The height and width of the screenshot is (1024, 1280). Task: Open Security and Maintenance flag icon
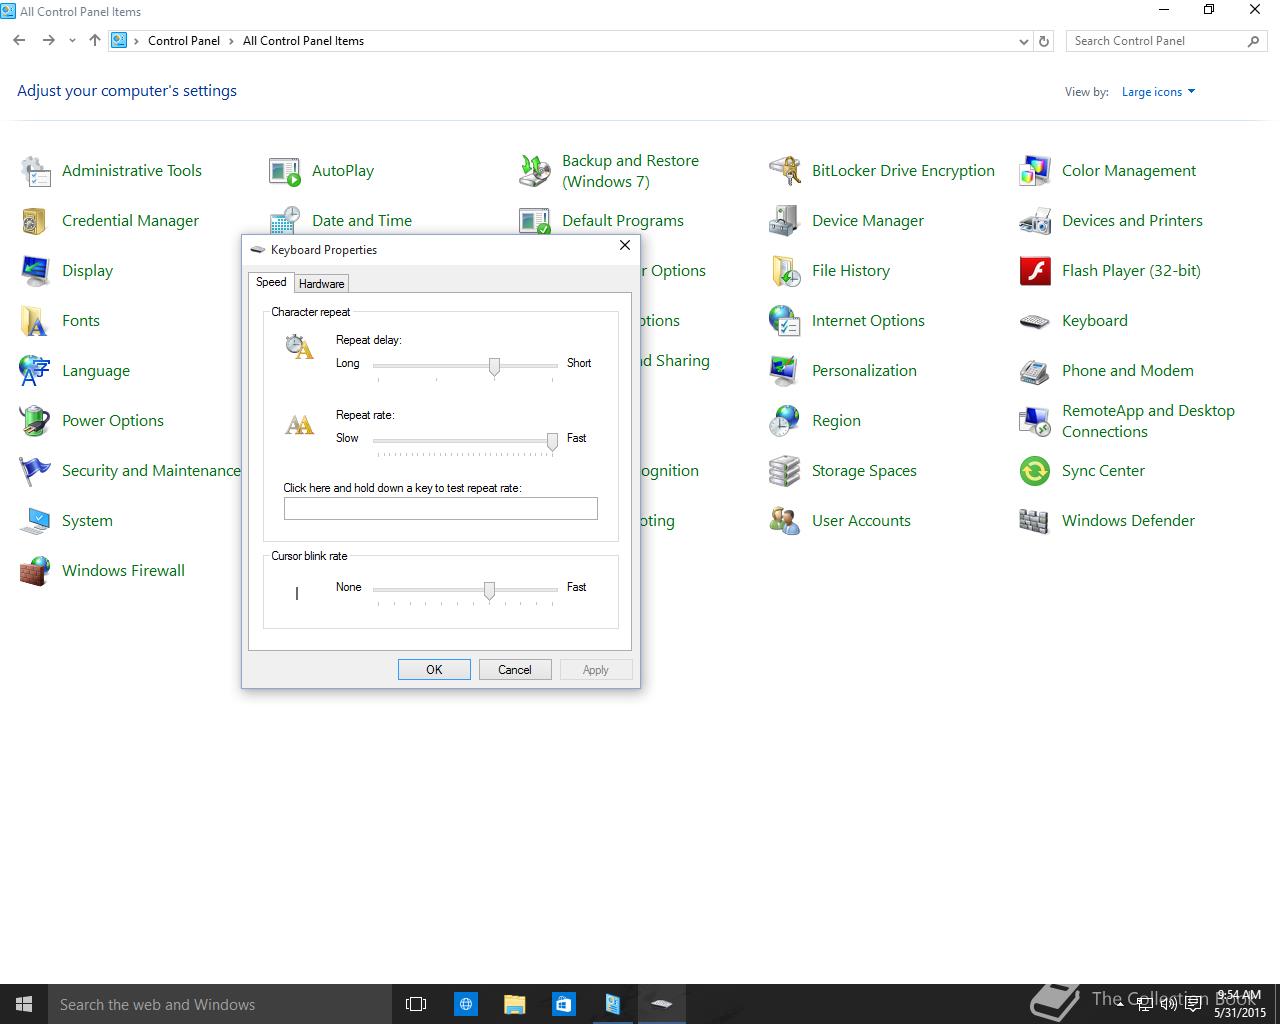pyautogui.click(x=35, y=471)
